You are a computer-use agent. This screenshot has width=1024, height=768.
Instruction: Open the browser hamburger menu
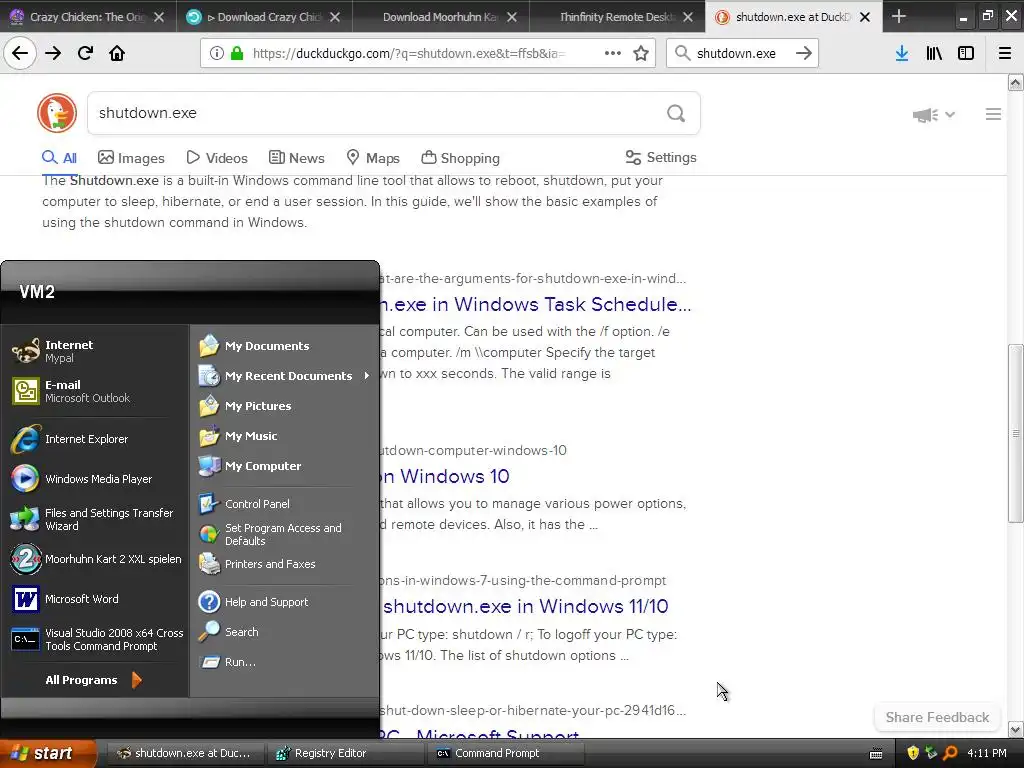click(x=1005, y=53)
